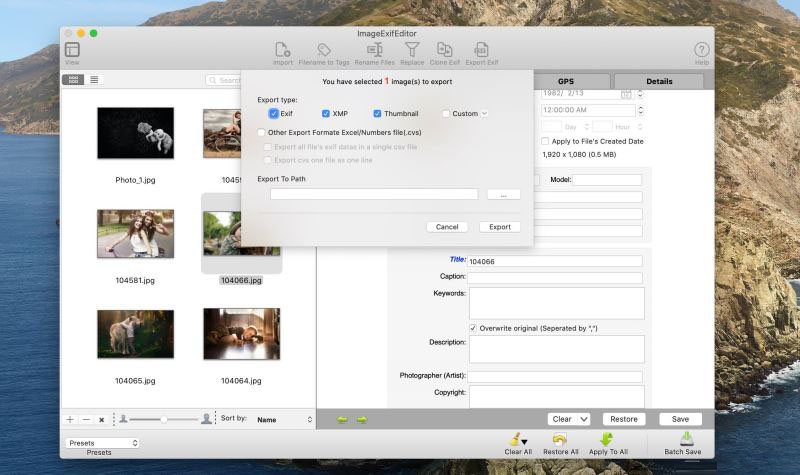Click the Keywords text area

tap(557, 303)
